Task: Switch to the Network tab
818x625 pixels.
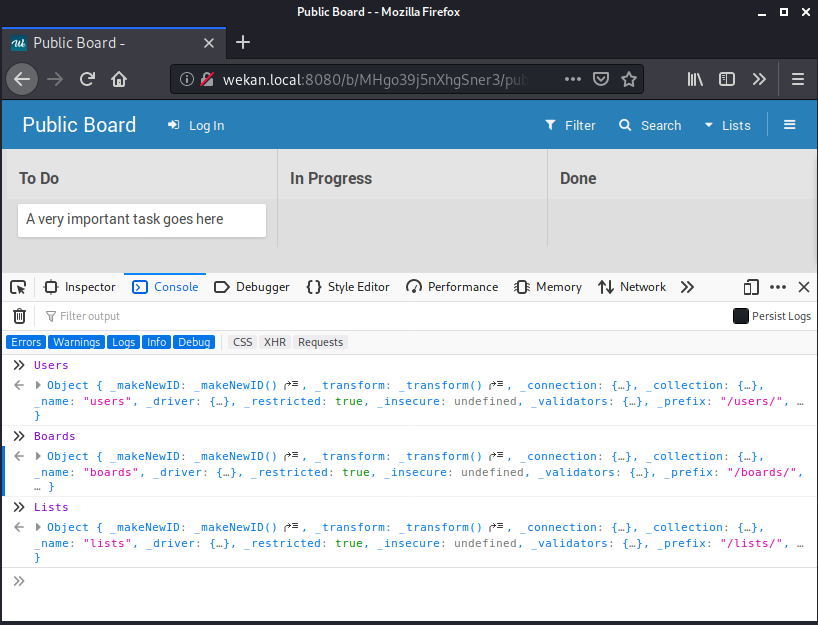Action: pyautogui.click(x=632, y=287)
